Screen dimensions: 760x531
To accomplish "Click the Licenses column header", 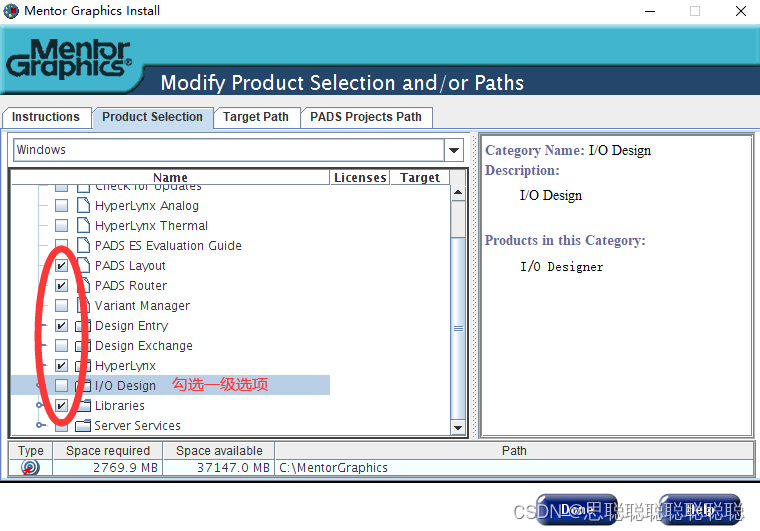I will click(360, 178).
